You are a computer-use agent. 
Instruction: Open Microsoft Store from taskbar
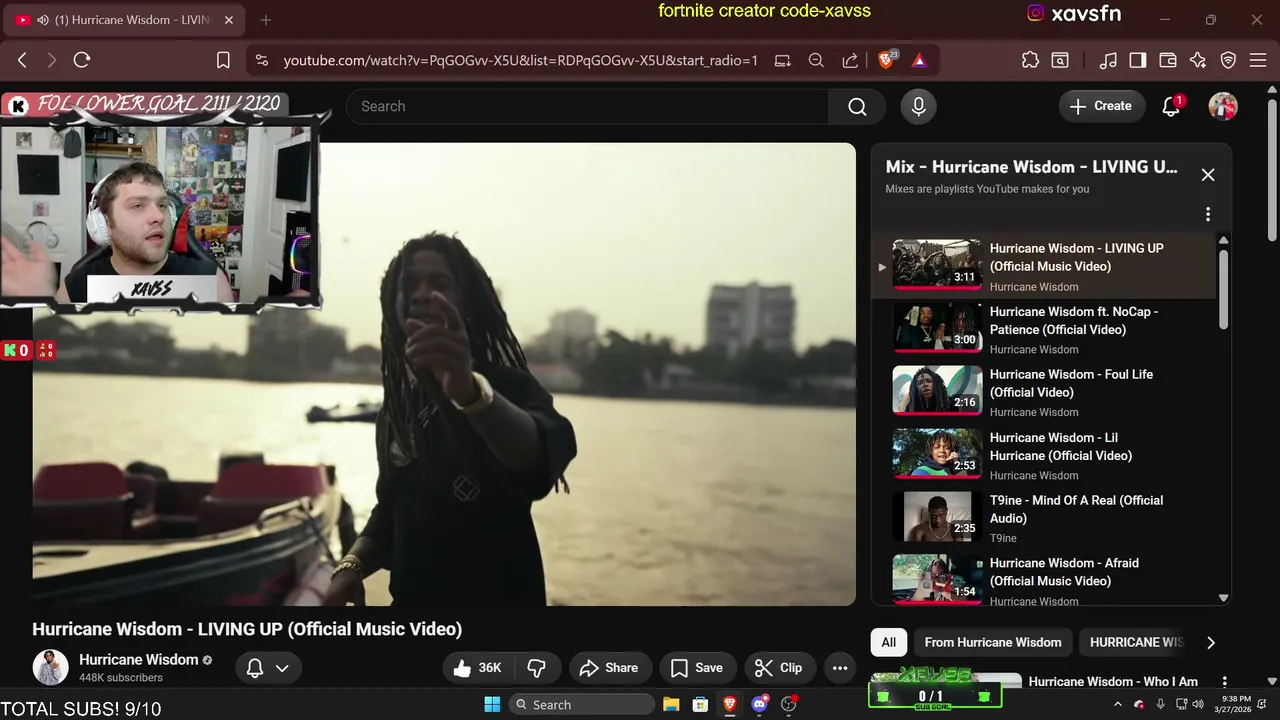700,704
